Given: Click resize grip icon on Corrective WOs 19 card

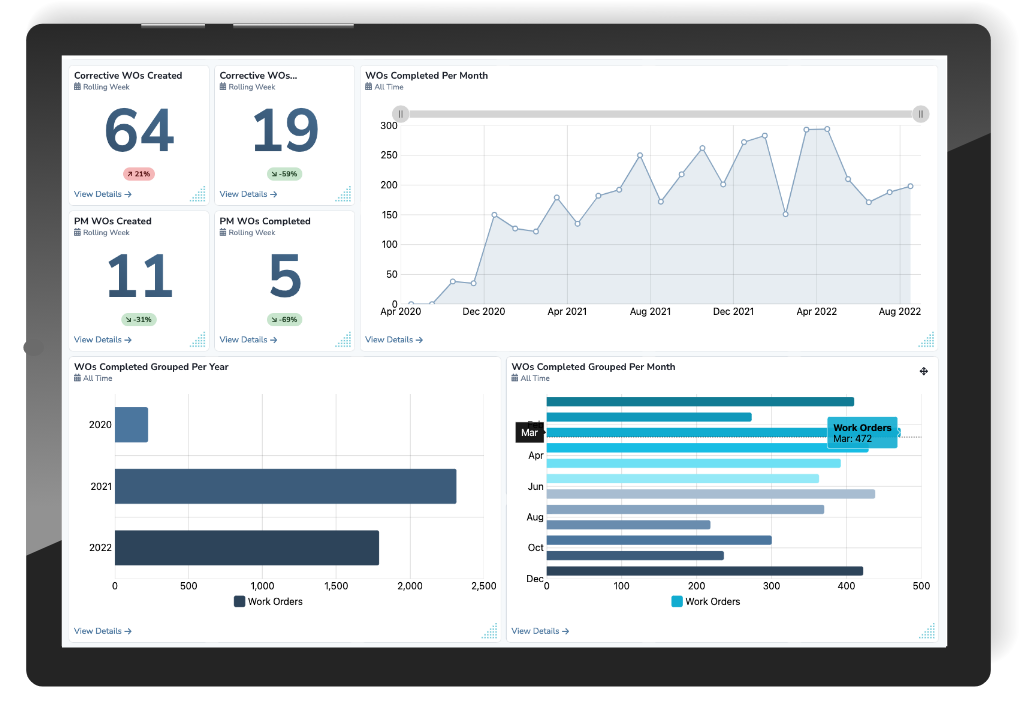Looking at the screenshot, I should pos(343,194).
